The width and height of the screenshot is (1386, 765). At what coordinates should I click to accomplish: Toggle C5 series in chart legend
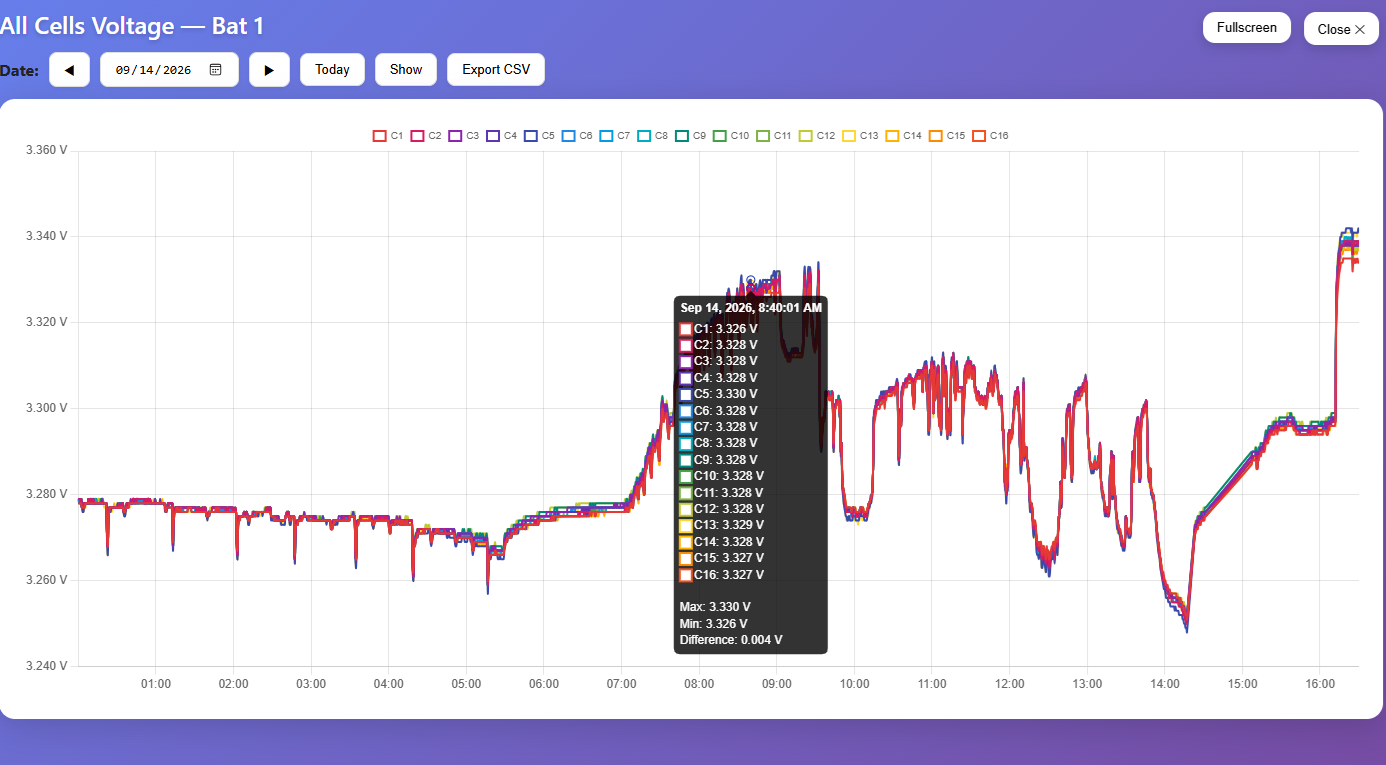540,135
